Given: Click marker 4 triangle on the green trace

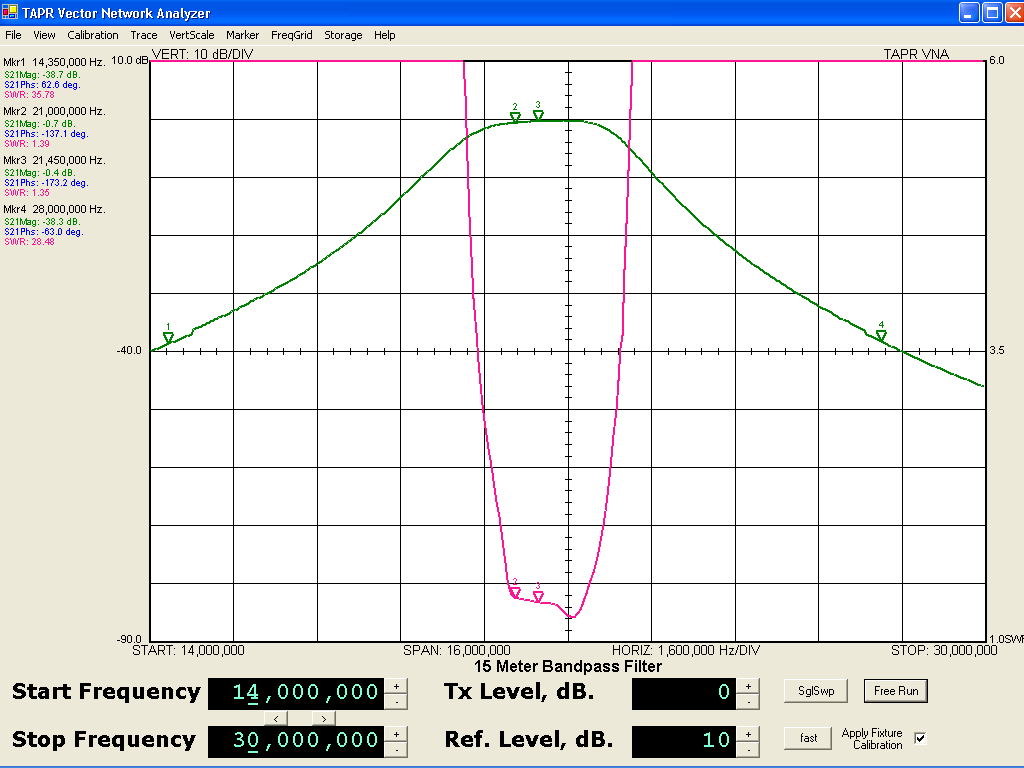Looking at the screenshot, I should click(880, 335).
